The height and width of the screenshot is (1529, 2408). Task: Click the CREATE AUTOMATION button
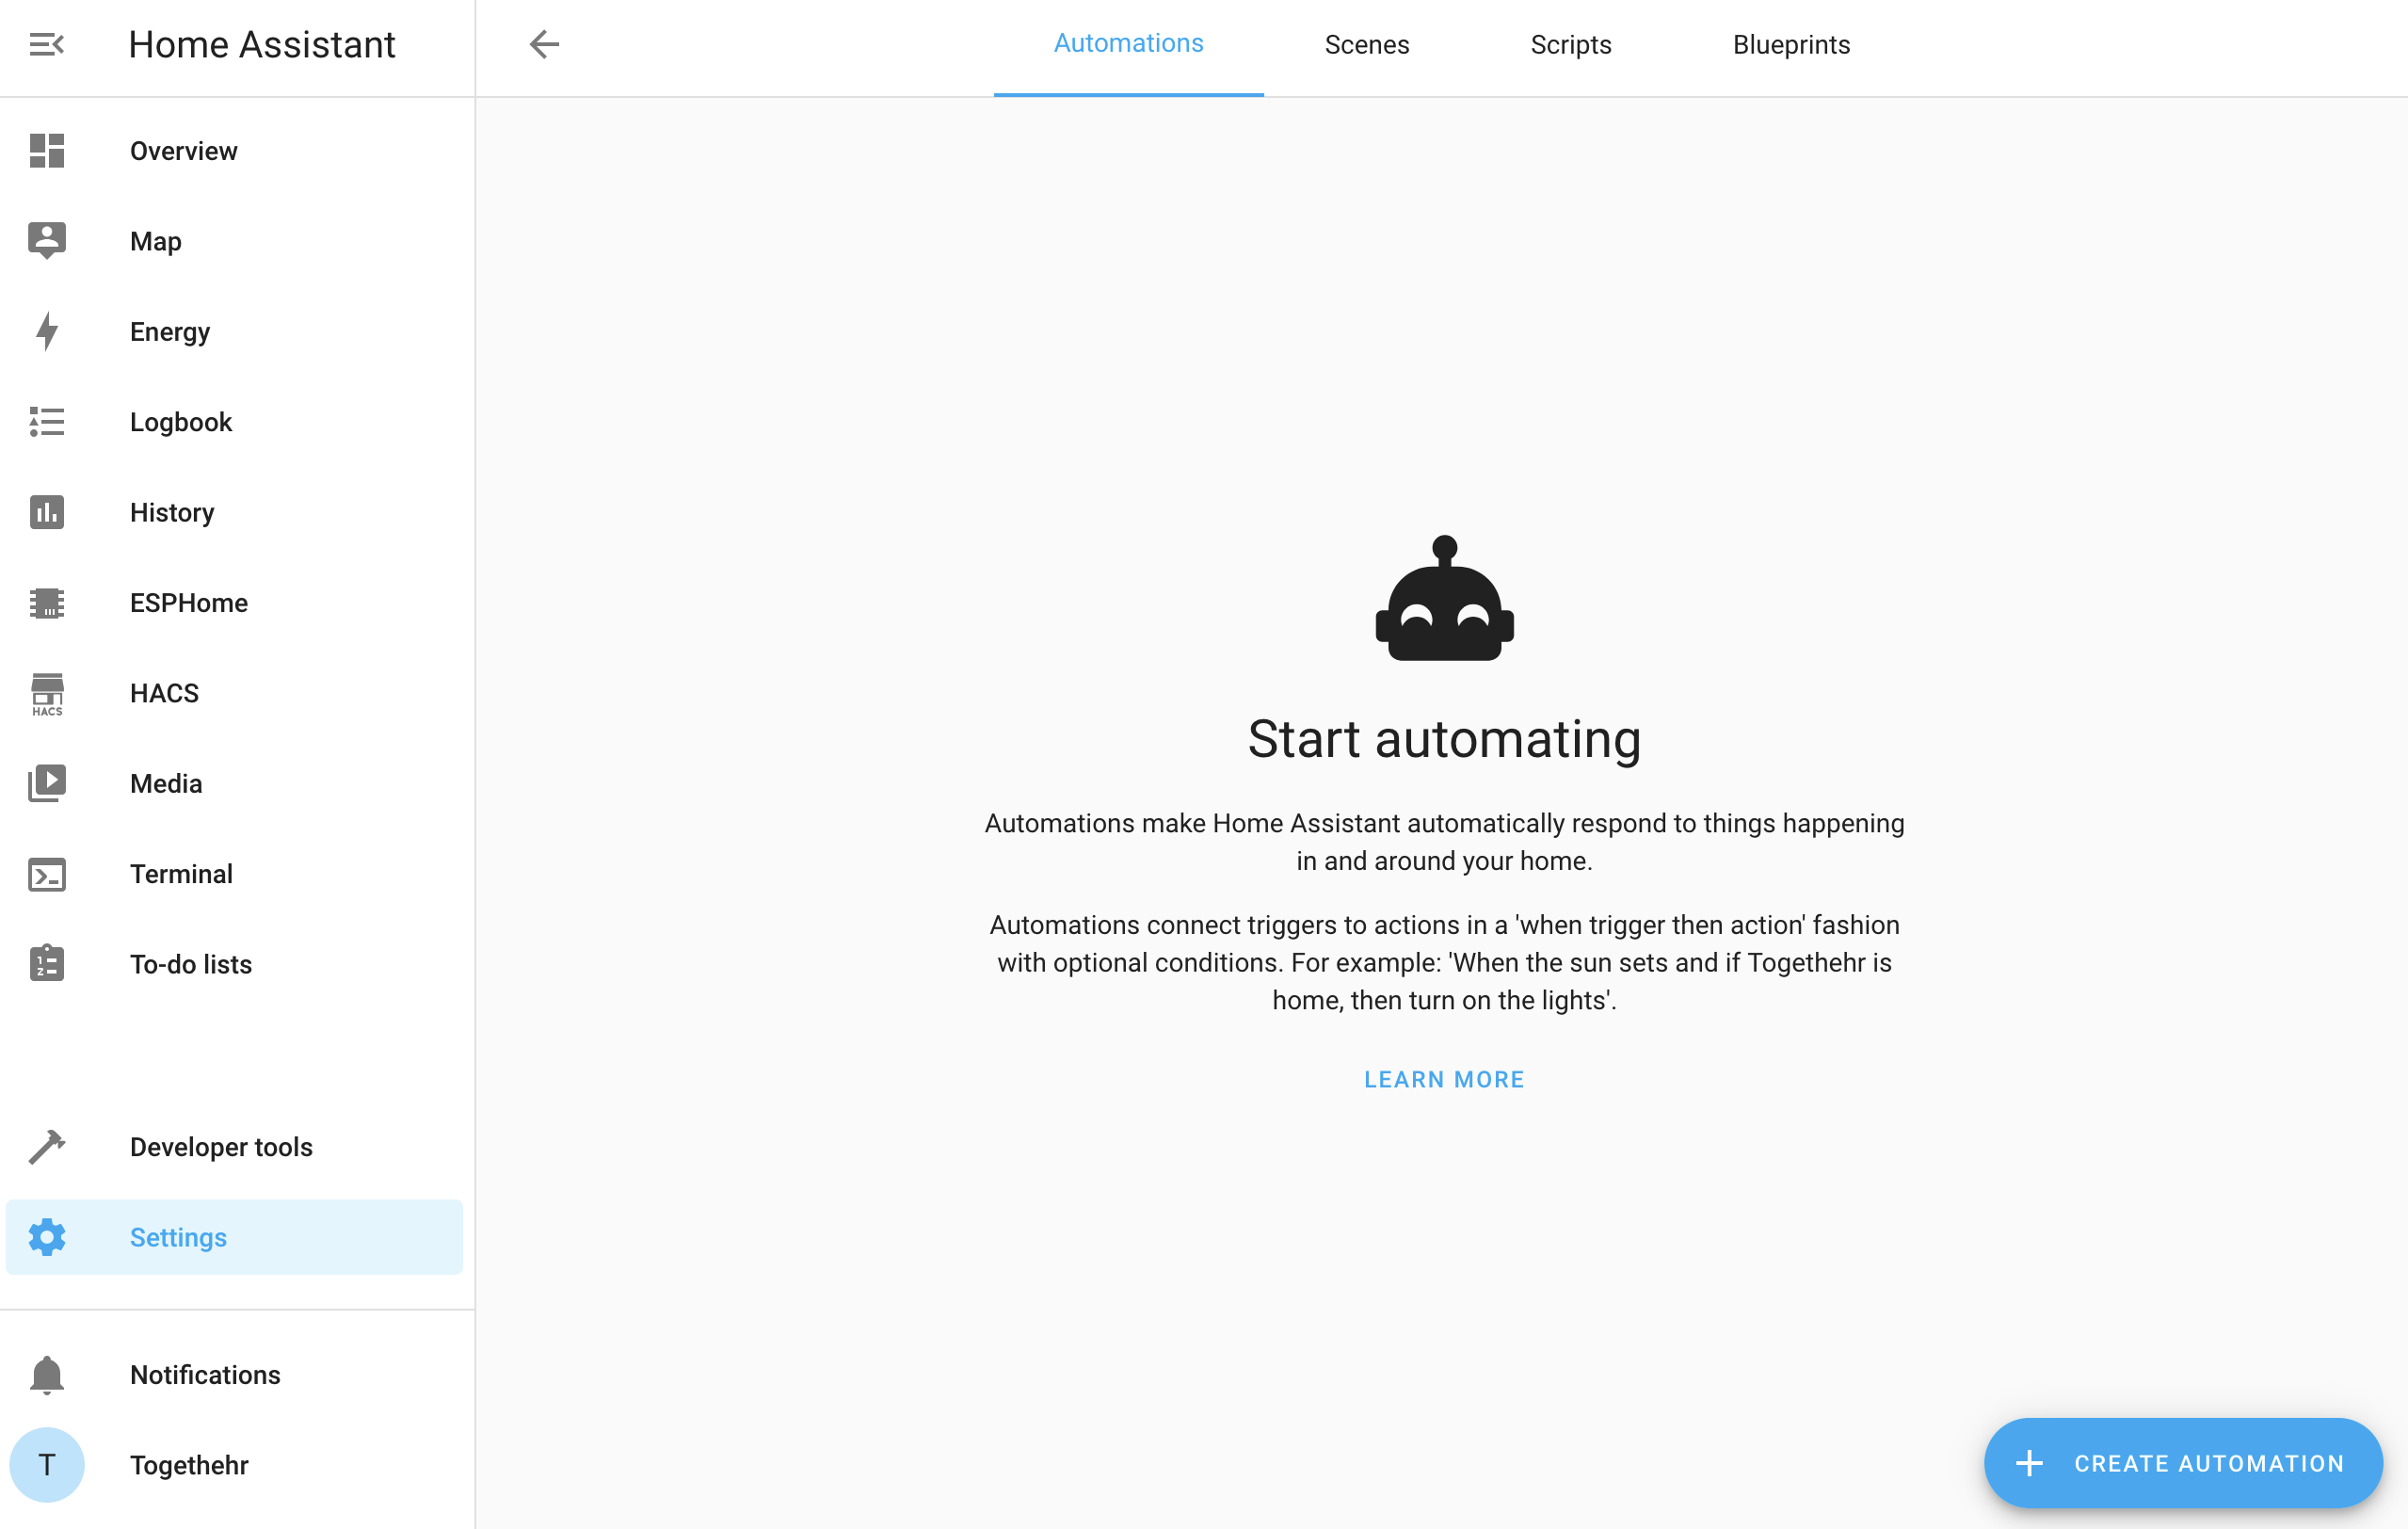coord(2183,1462)
